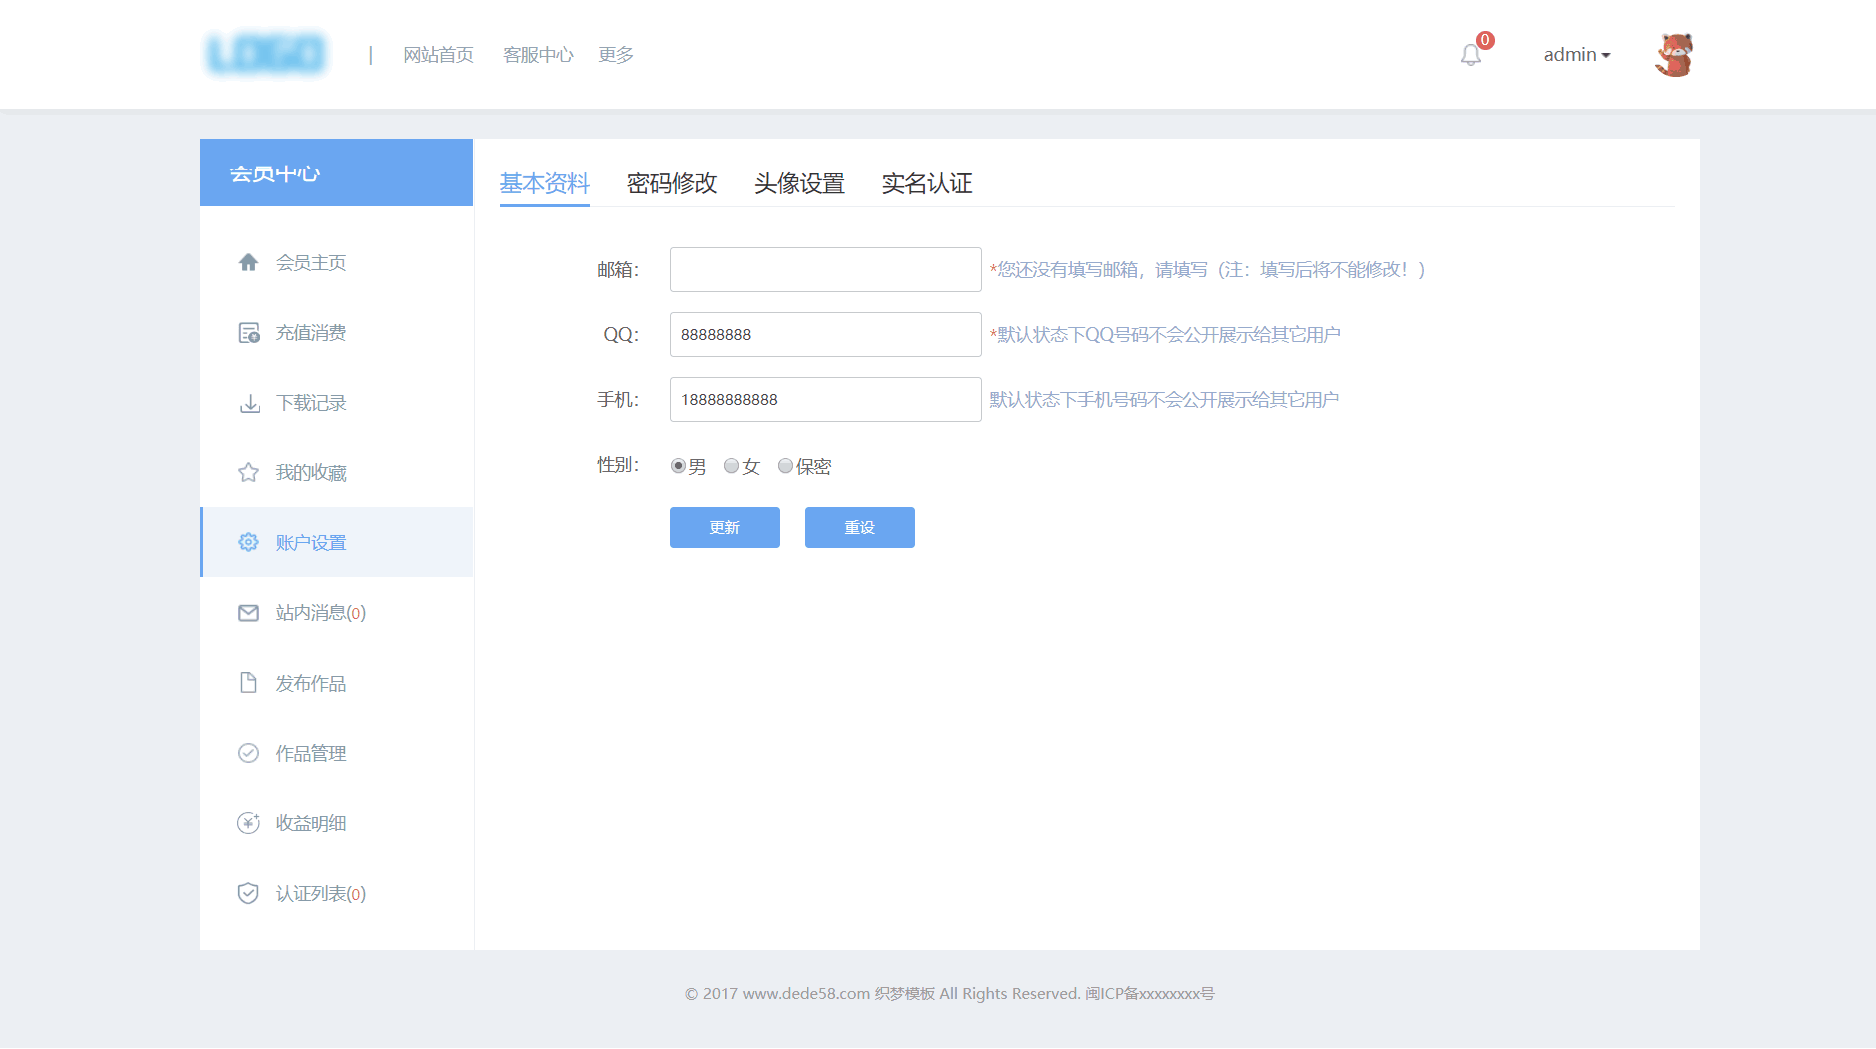Click the document icon for 发布作品
Image resolution: width=1876 pixels, height=1049 pixels.
(x=249, y=683)
